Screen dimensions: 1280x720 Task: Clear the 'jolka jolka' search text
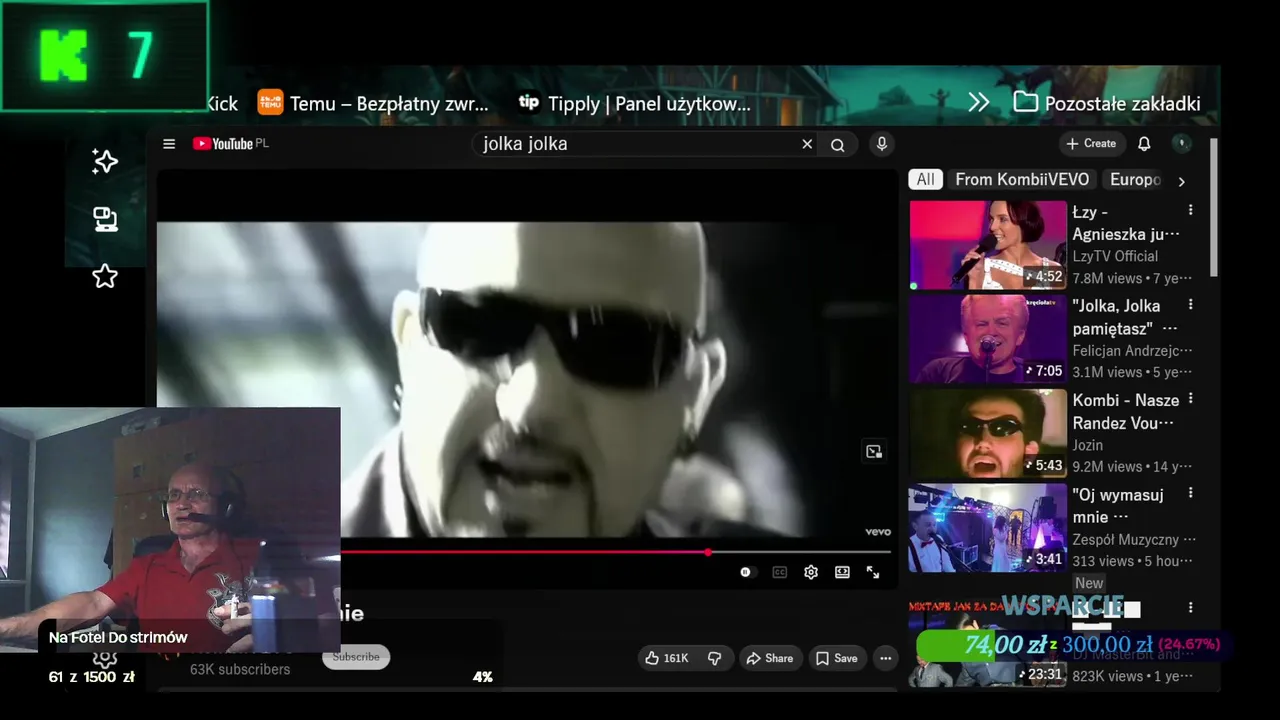click(x=807, y=144)
